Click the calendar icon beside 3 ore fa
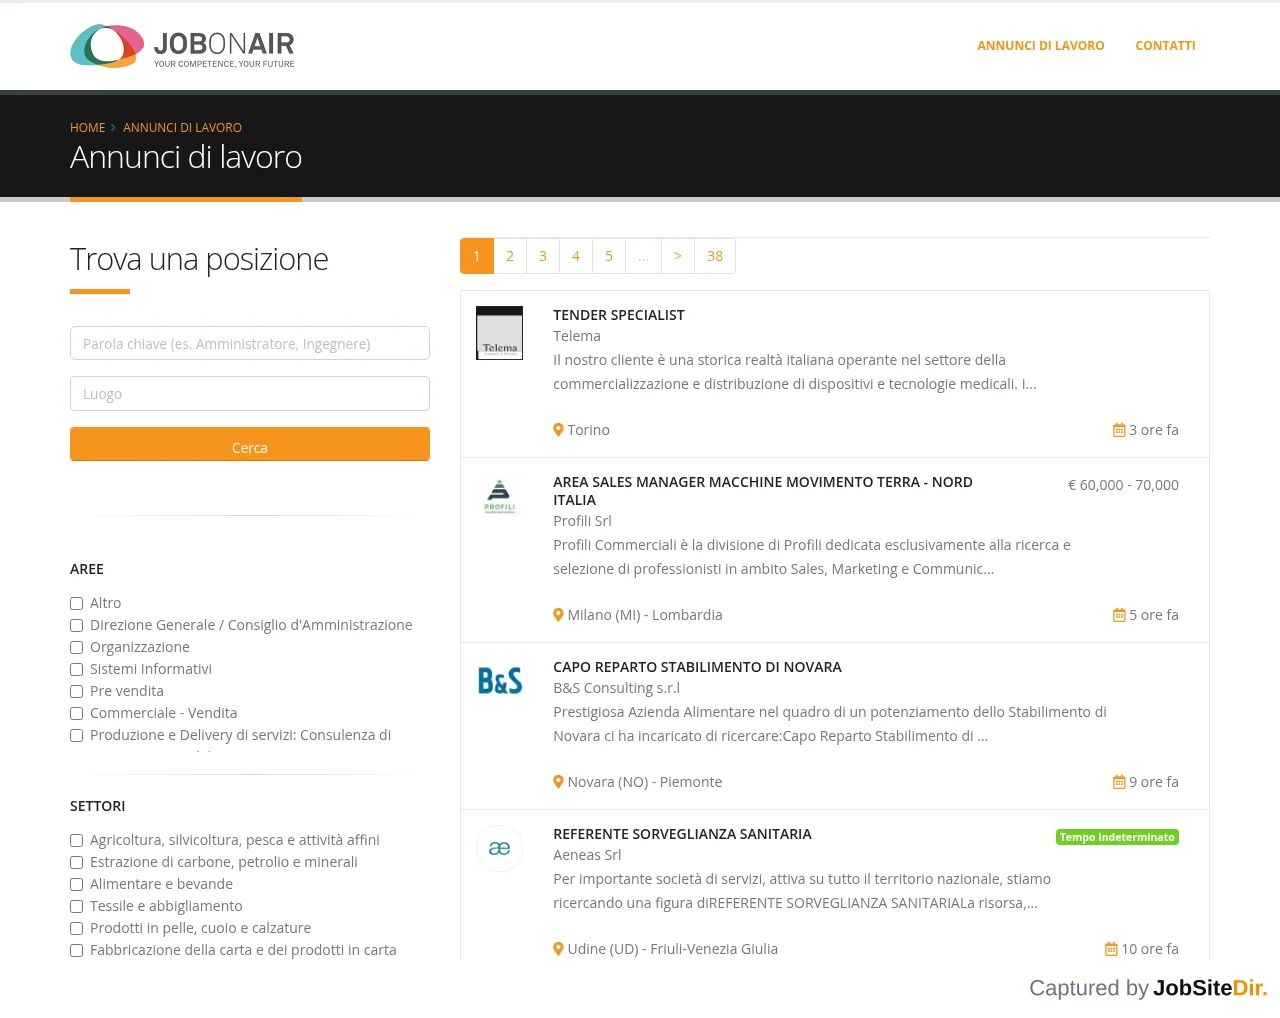The image size is (1280, 1018). coord(1119,430)
